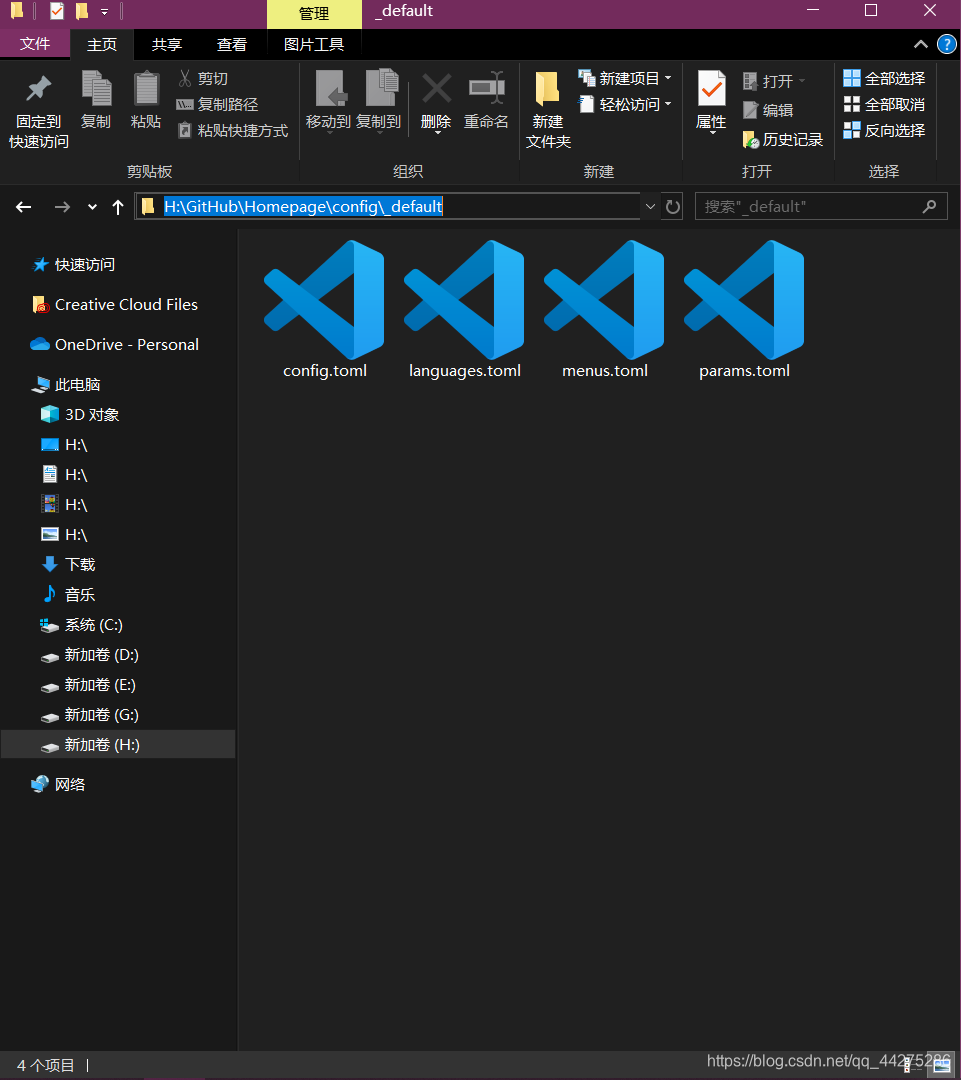Screen dimensions: 961x1080
Task: Open recent locations dropdown arrow
Action: [92, 207]
